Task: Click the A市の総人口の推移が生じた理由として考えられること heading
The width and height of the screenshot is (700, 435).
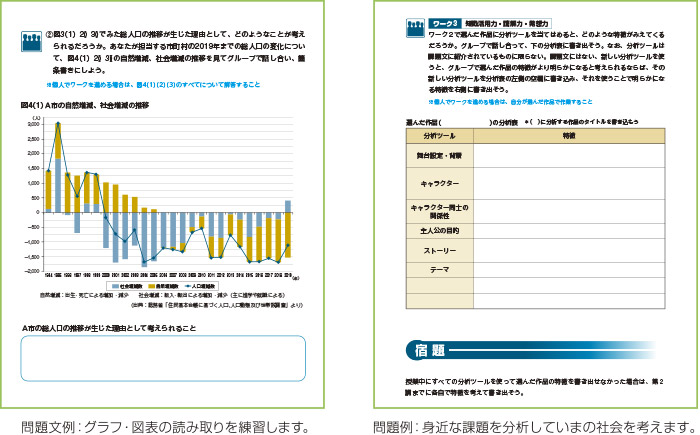Action: (x=109, y=328)
